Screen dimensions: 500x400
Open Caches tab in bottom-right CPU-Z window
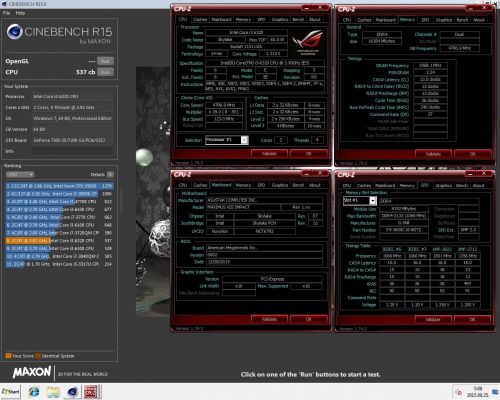364,186
